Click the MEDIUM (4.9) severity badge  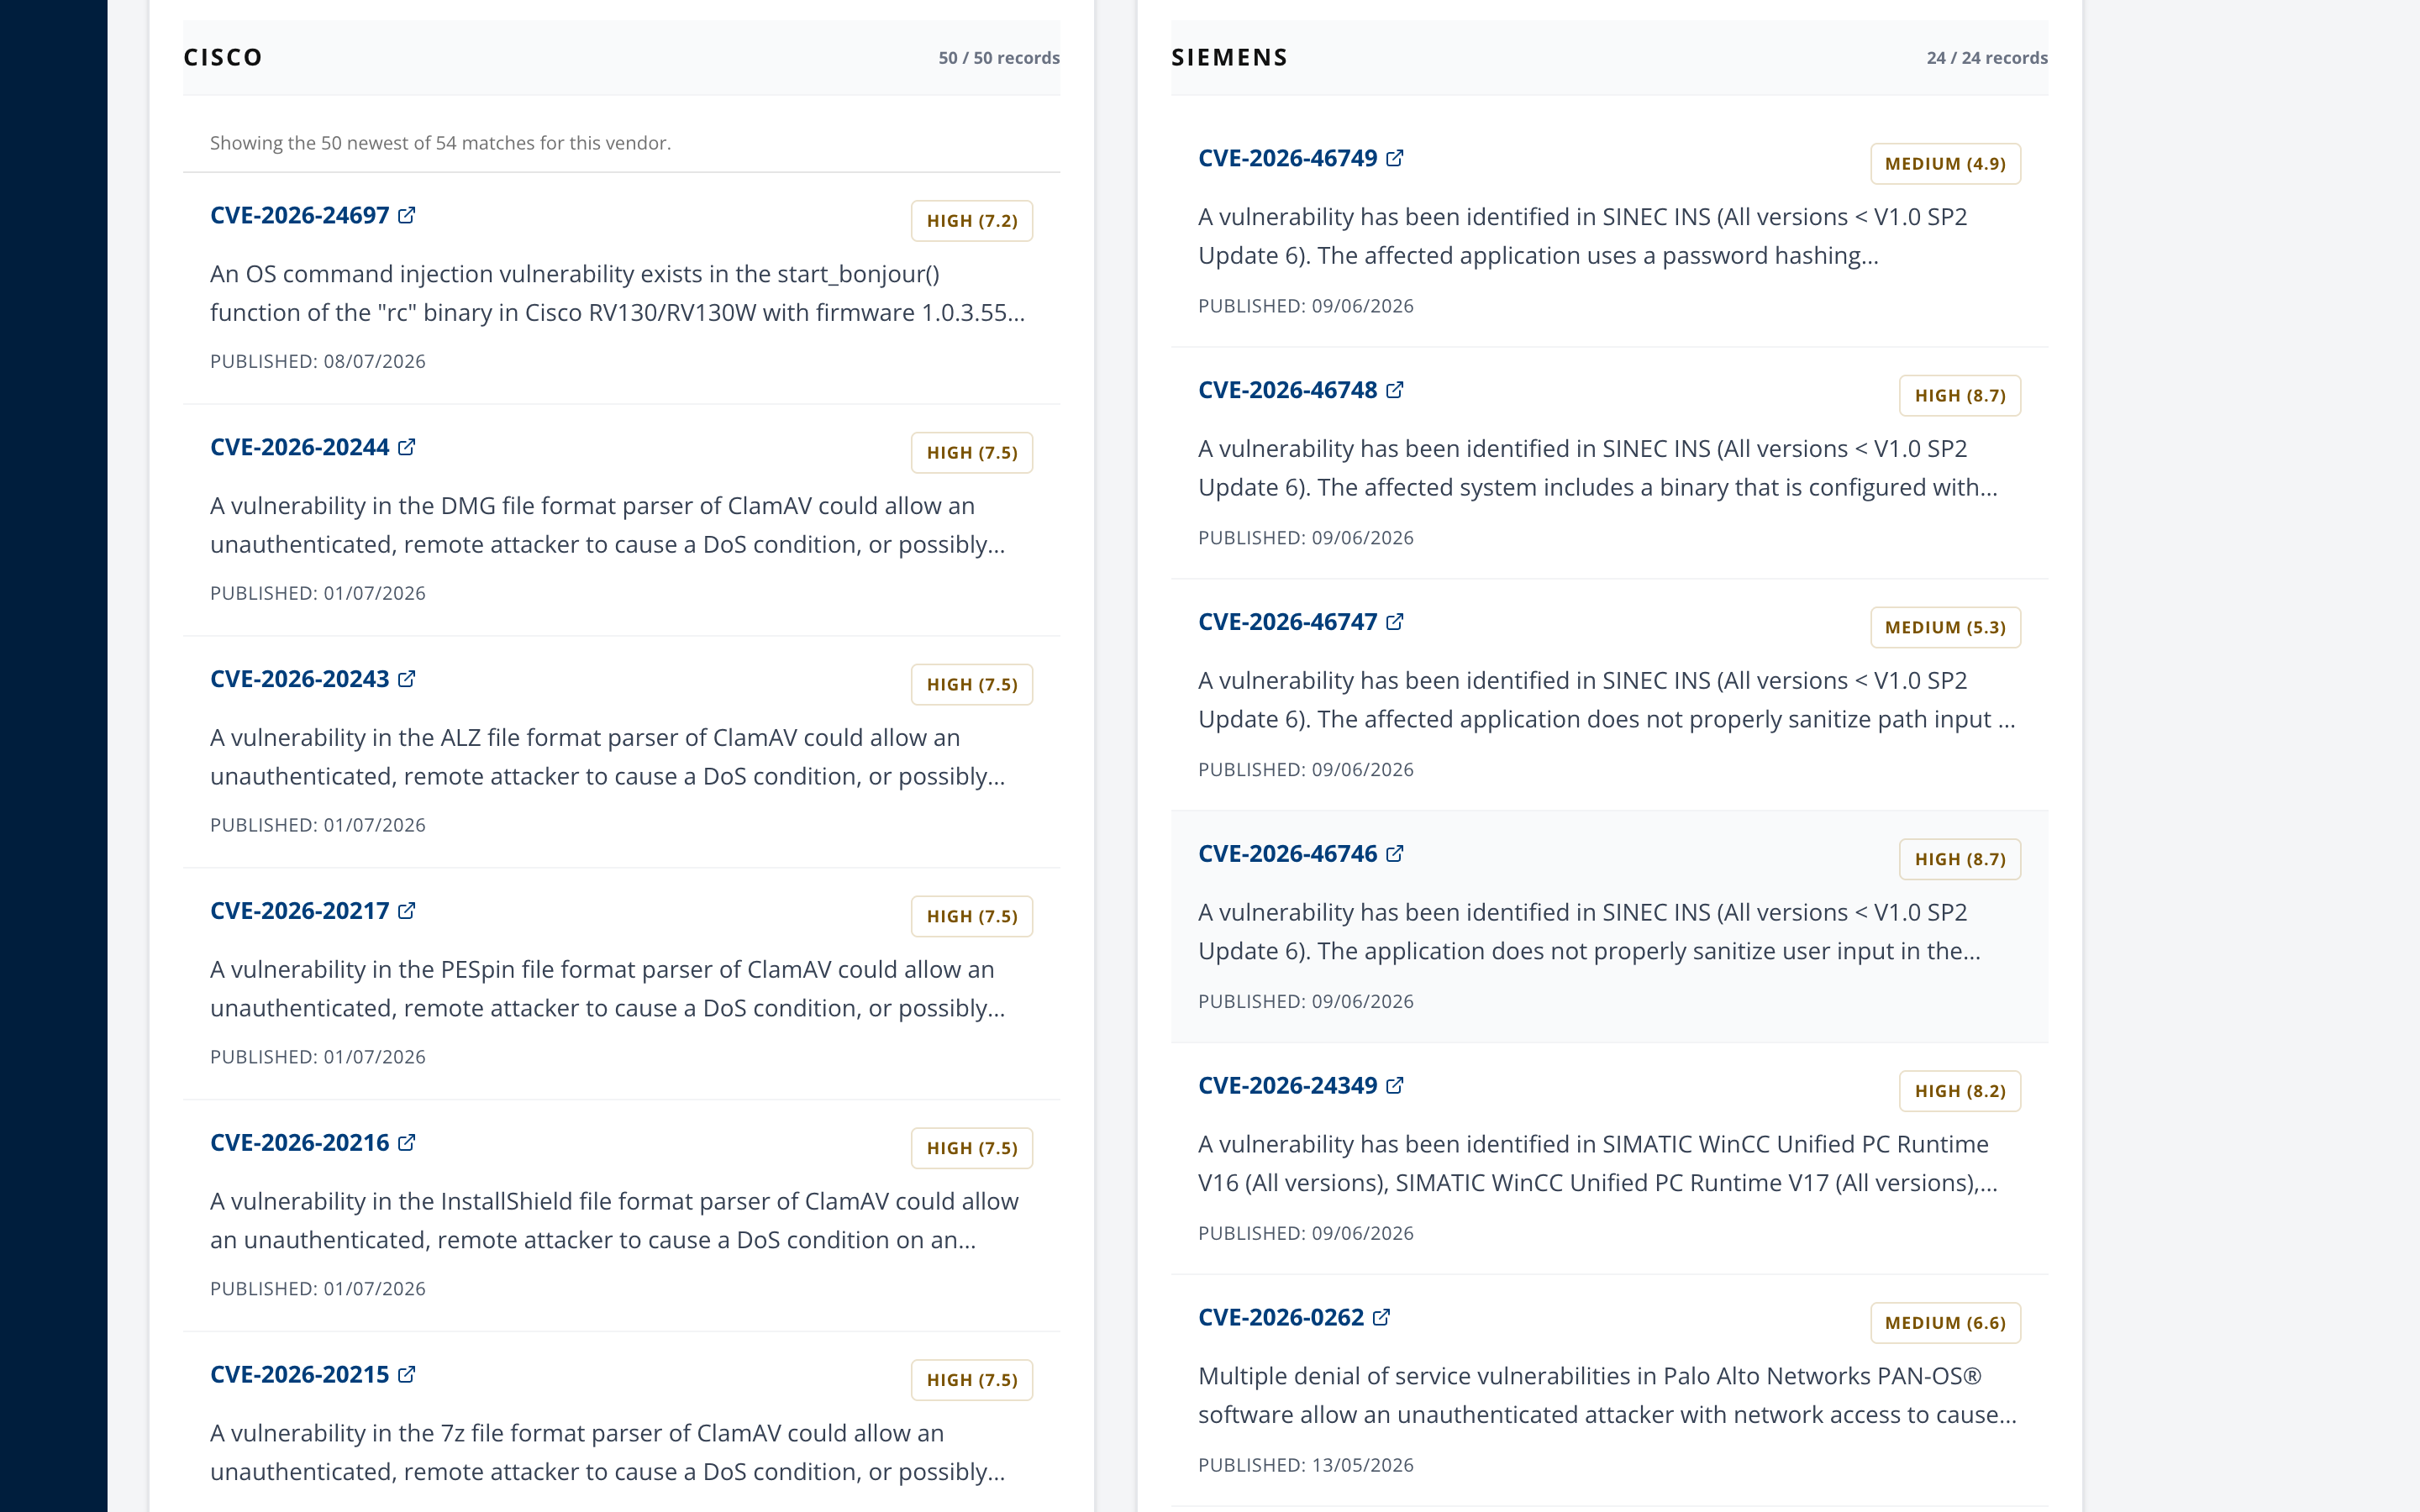(1945, 164)
